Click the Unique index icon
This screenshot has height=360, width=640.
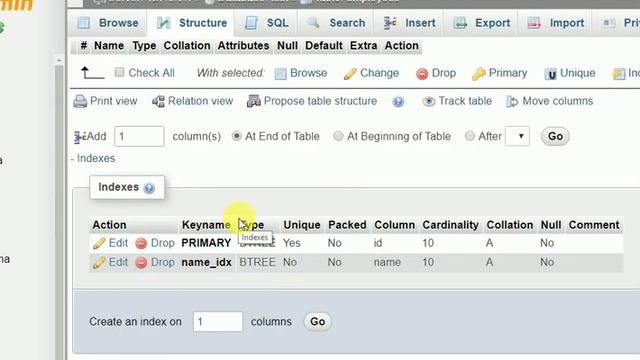click(551, 74)
